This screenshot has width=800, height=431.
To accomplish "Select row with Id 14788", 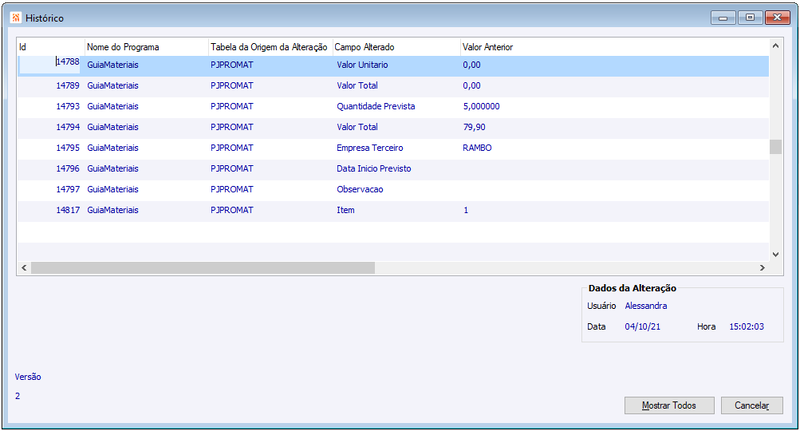I will point(393,65).
